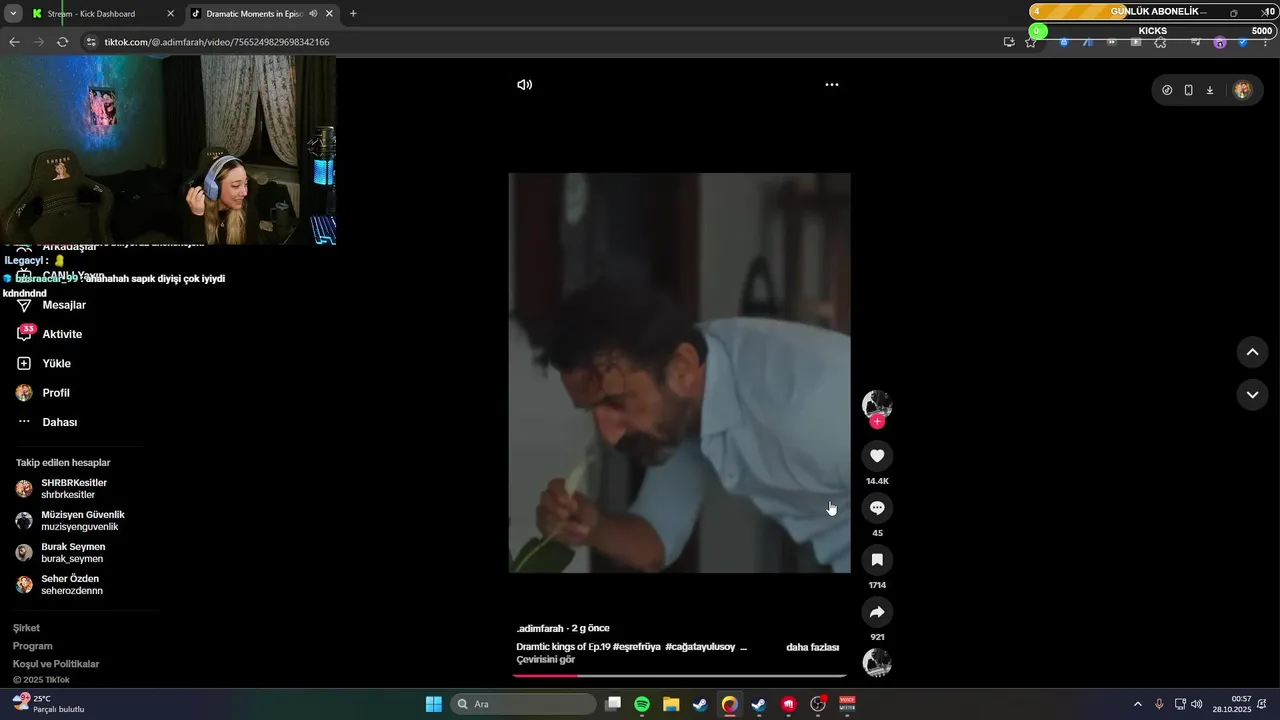Image resolution: width=1280 pixels, height=720 pixels.
Task: Open the Seher Özden account
Action: (x=58, y=584)
